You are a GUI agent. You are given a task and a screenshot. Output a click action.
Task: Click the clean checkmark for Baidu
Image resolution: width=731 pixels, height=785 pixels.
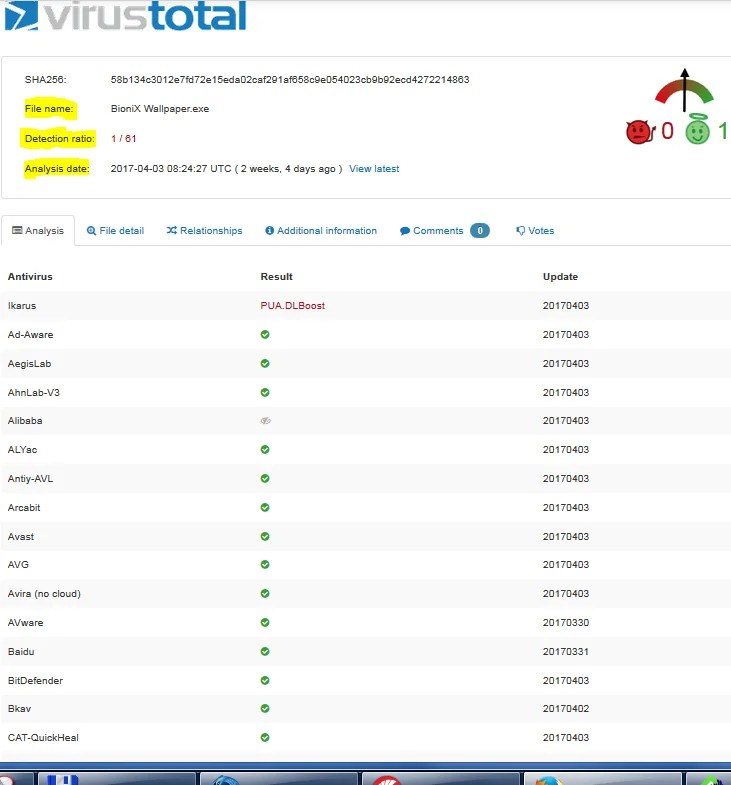265,652
